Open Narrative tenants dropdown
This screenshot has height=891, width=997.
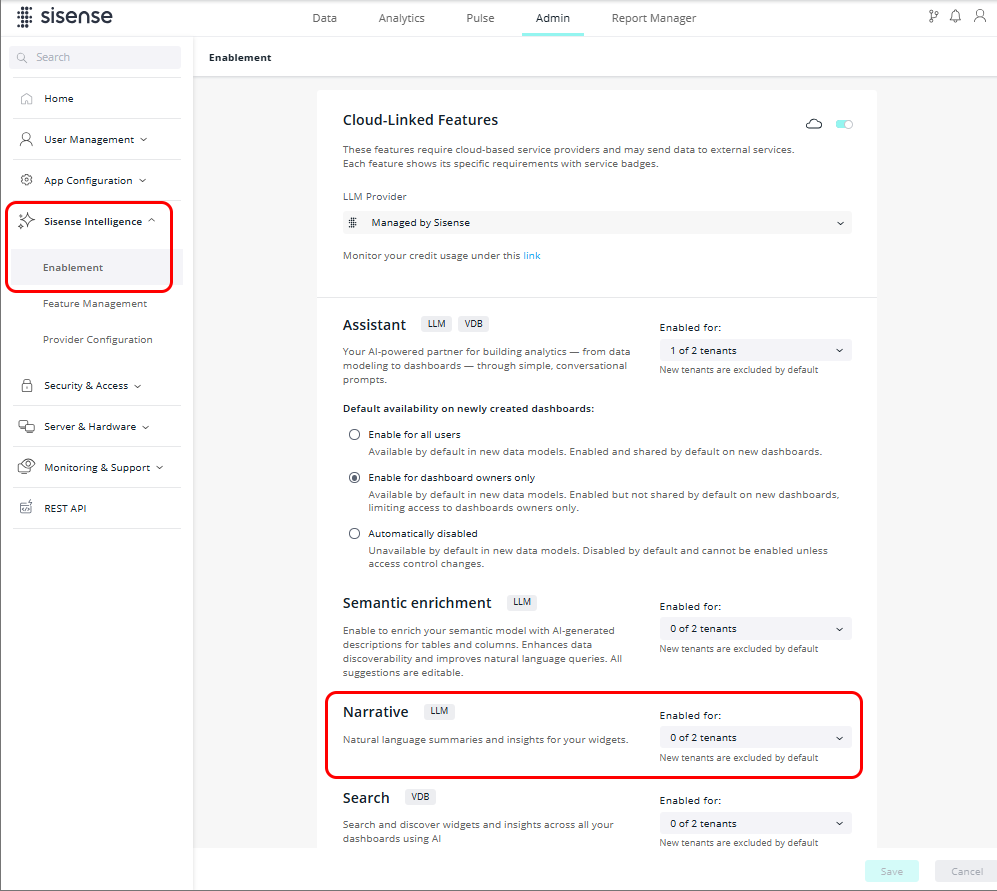pos(755,738)
